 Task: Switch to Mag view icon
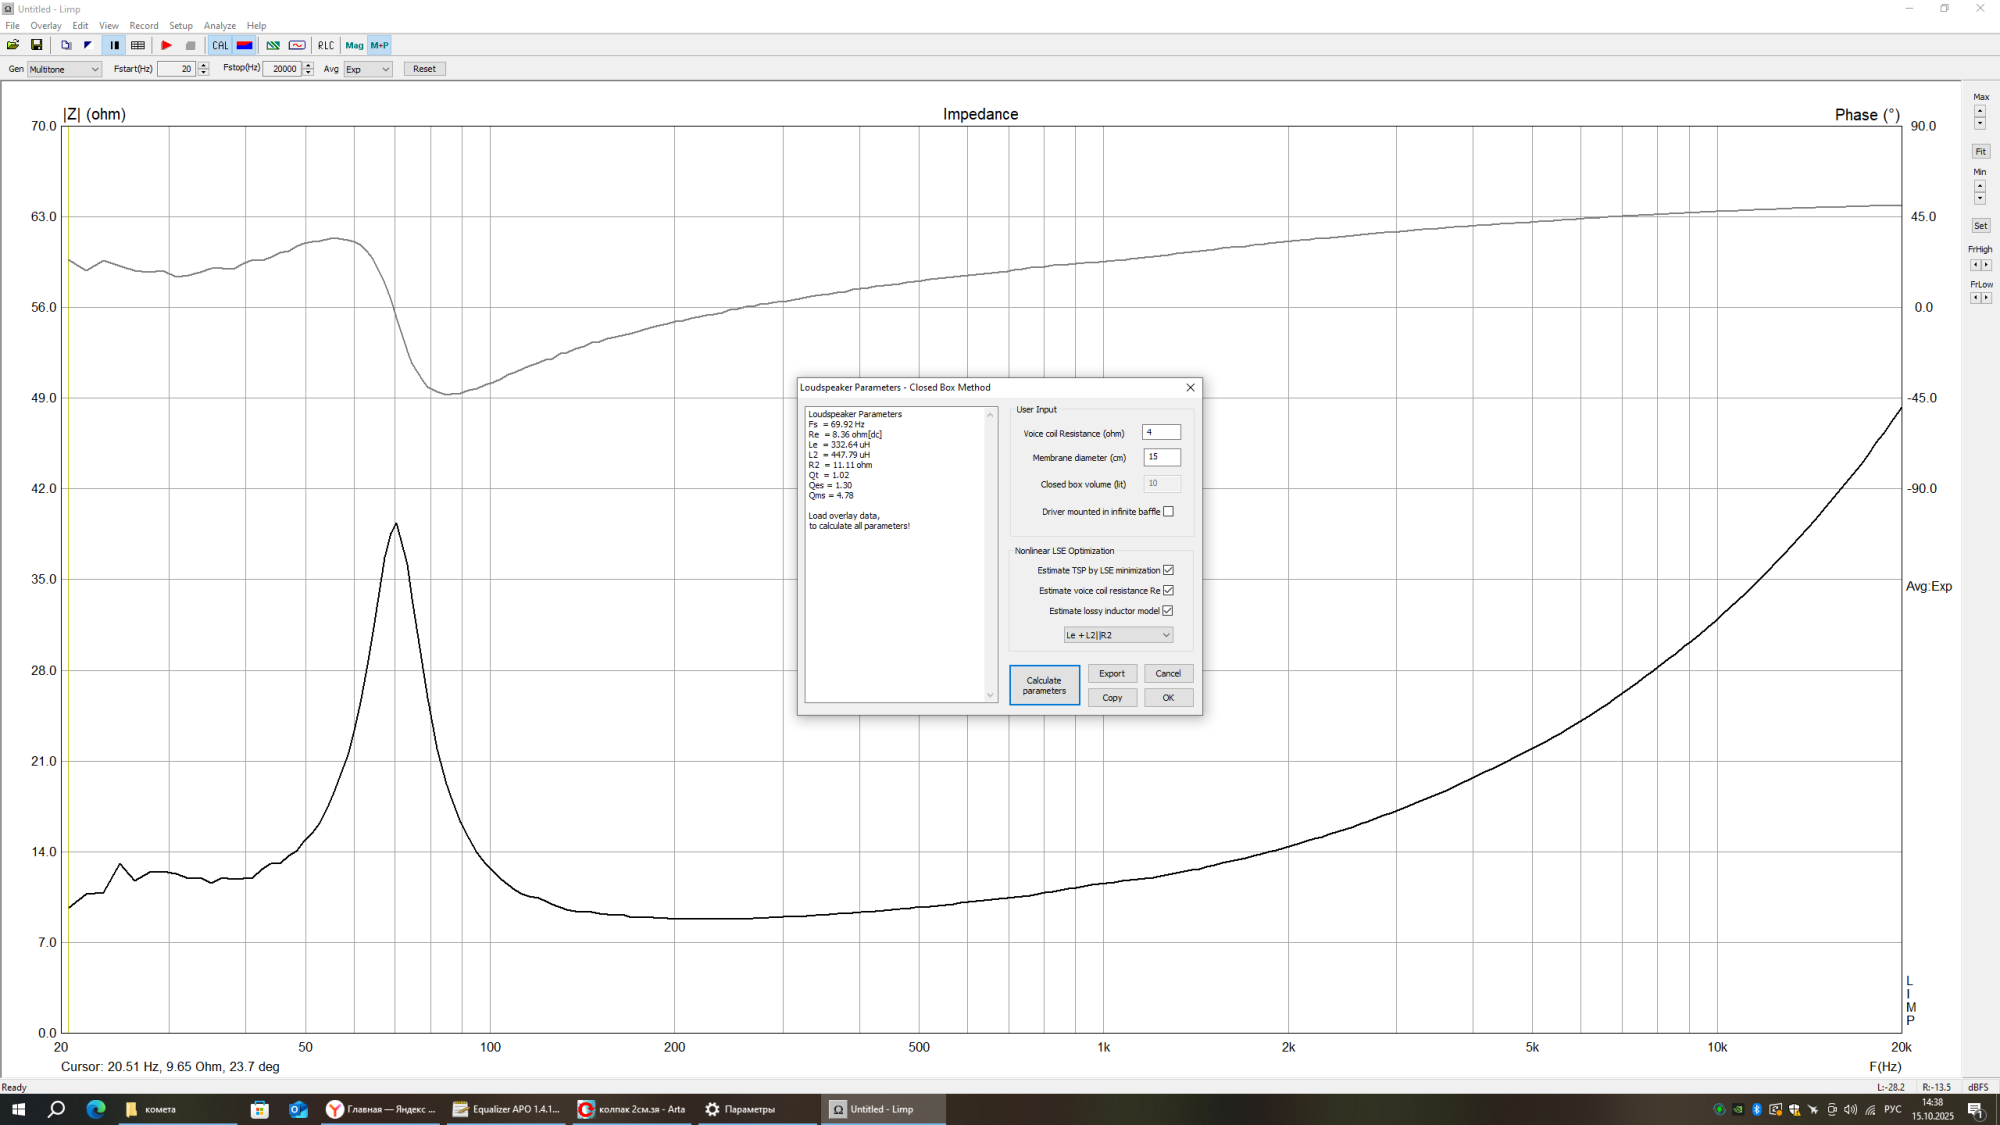(354, 45)
